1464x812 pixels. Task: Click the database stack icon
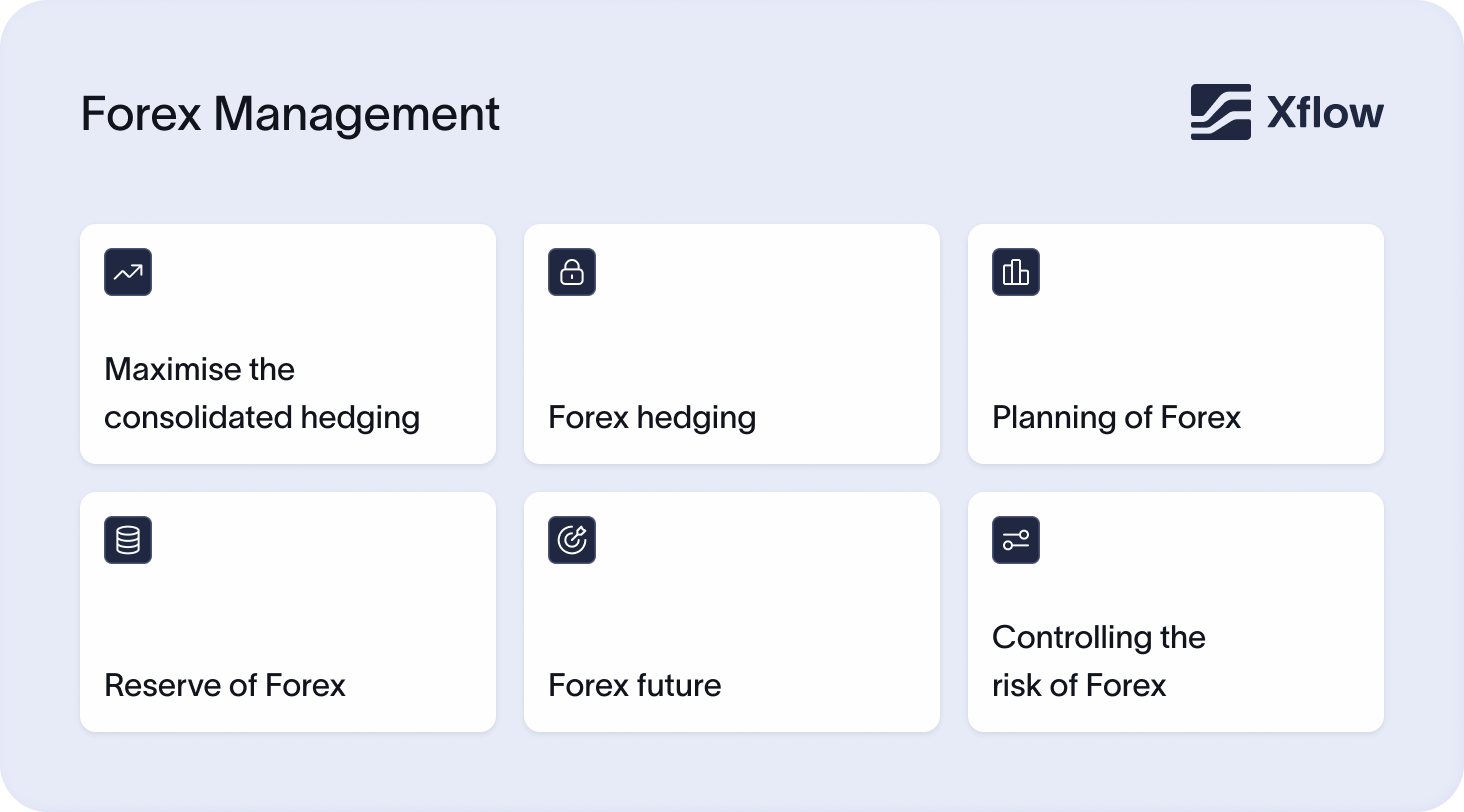tap(128, 540)
